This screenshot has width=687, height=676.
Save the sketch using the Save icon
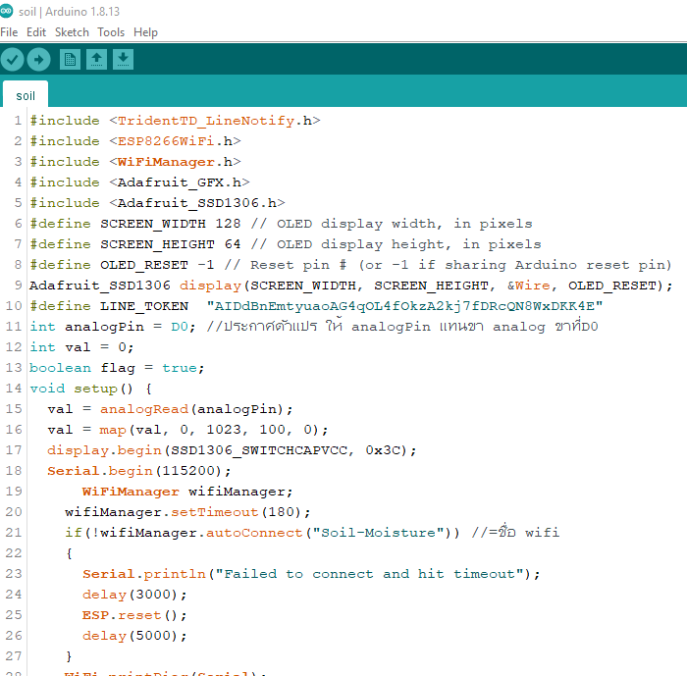tap(122, 60)
